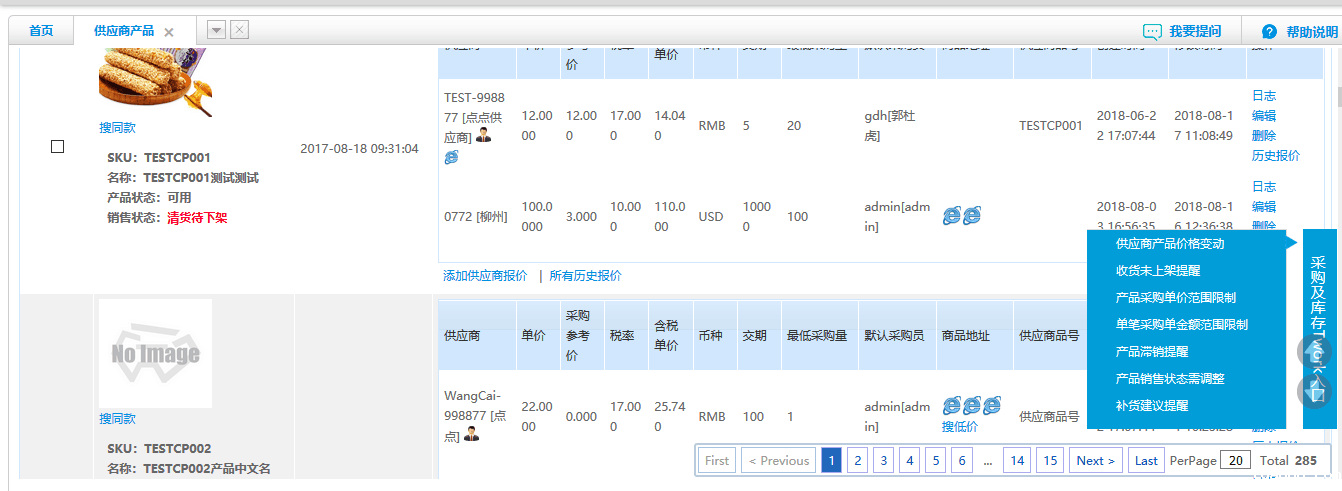The height and width of the screenshot is (491, 1342).
Task: Open the tab list dropdown arrow
Action: coord(216,30)
